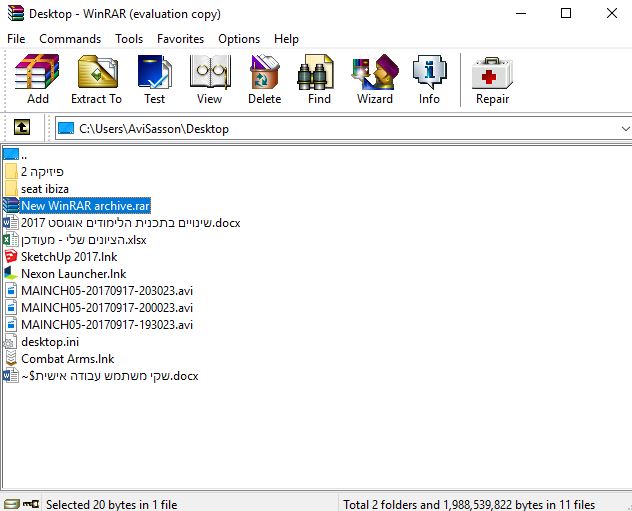Click the Test archive toolbar icon
Viewport: 632px width, 511px height.
[x=155, y=72]
